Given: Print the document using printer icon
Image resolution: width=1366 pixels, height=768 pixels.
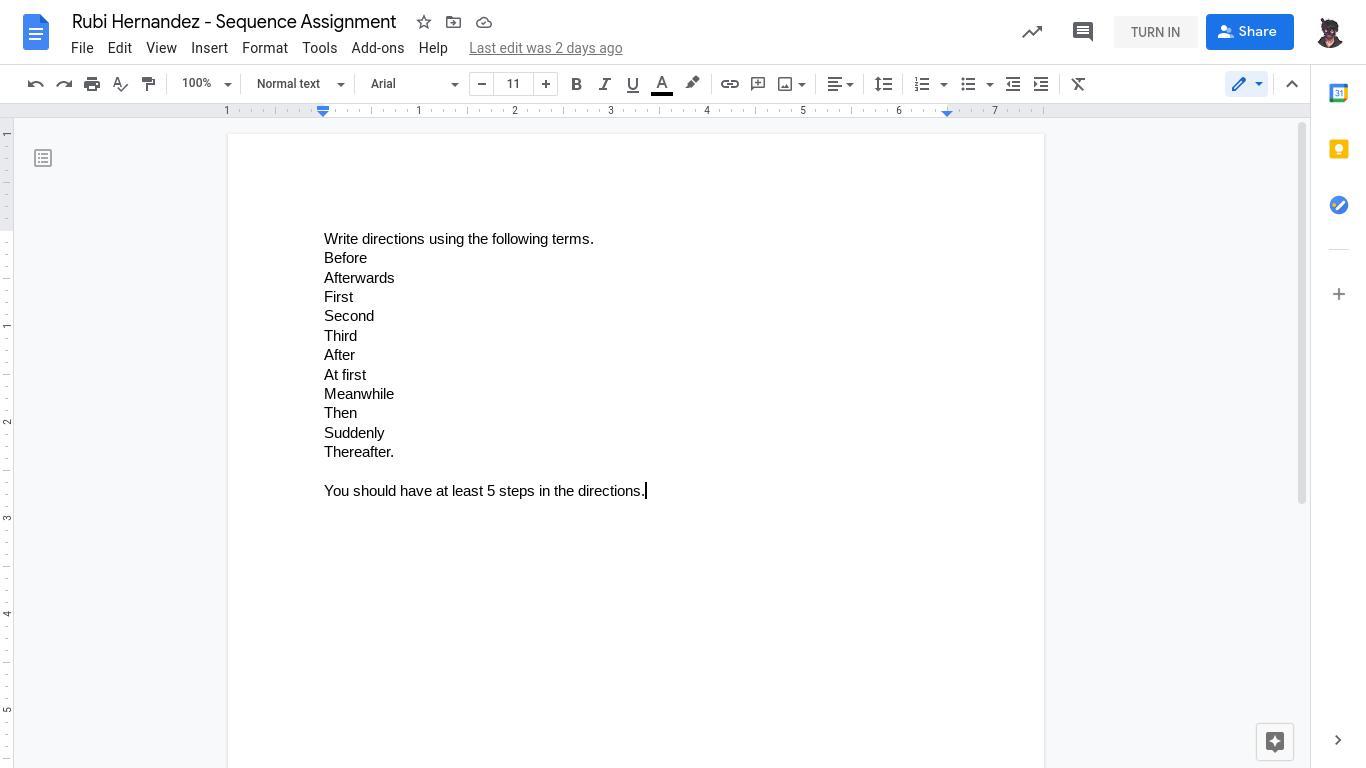Looking at the screenshot, I should click(x=92, y=84).
